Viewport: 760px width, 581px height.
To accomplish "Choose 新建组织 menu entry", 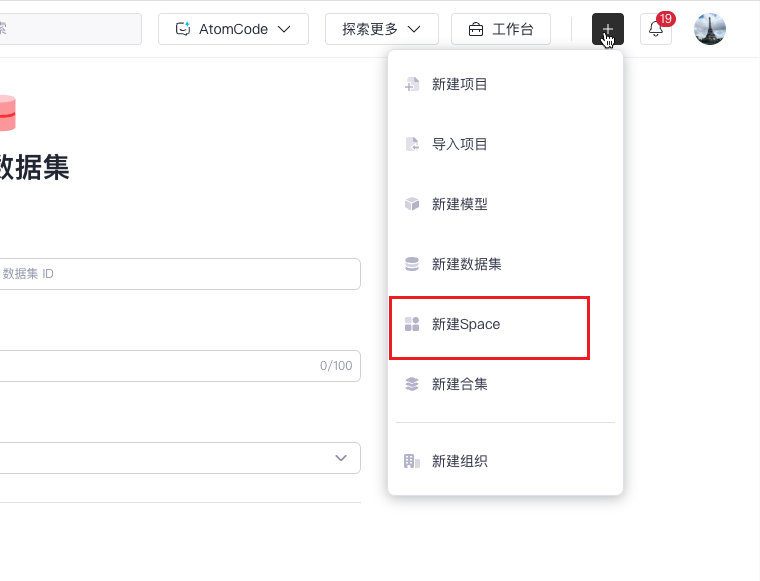I will (x=506, y=461).
